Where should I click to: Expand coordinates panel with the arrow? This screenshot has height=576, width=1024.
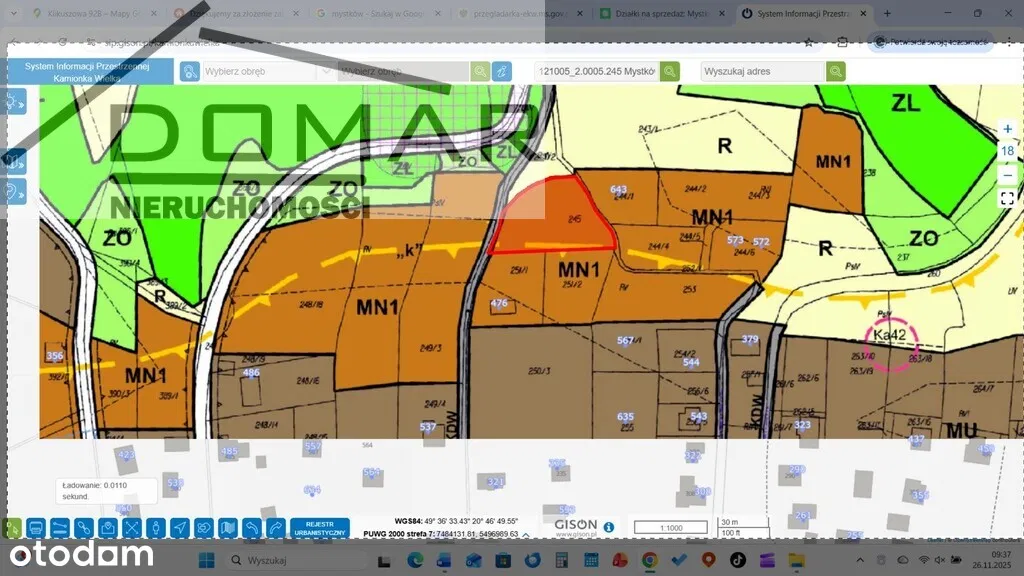[527, 535]
